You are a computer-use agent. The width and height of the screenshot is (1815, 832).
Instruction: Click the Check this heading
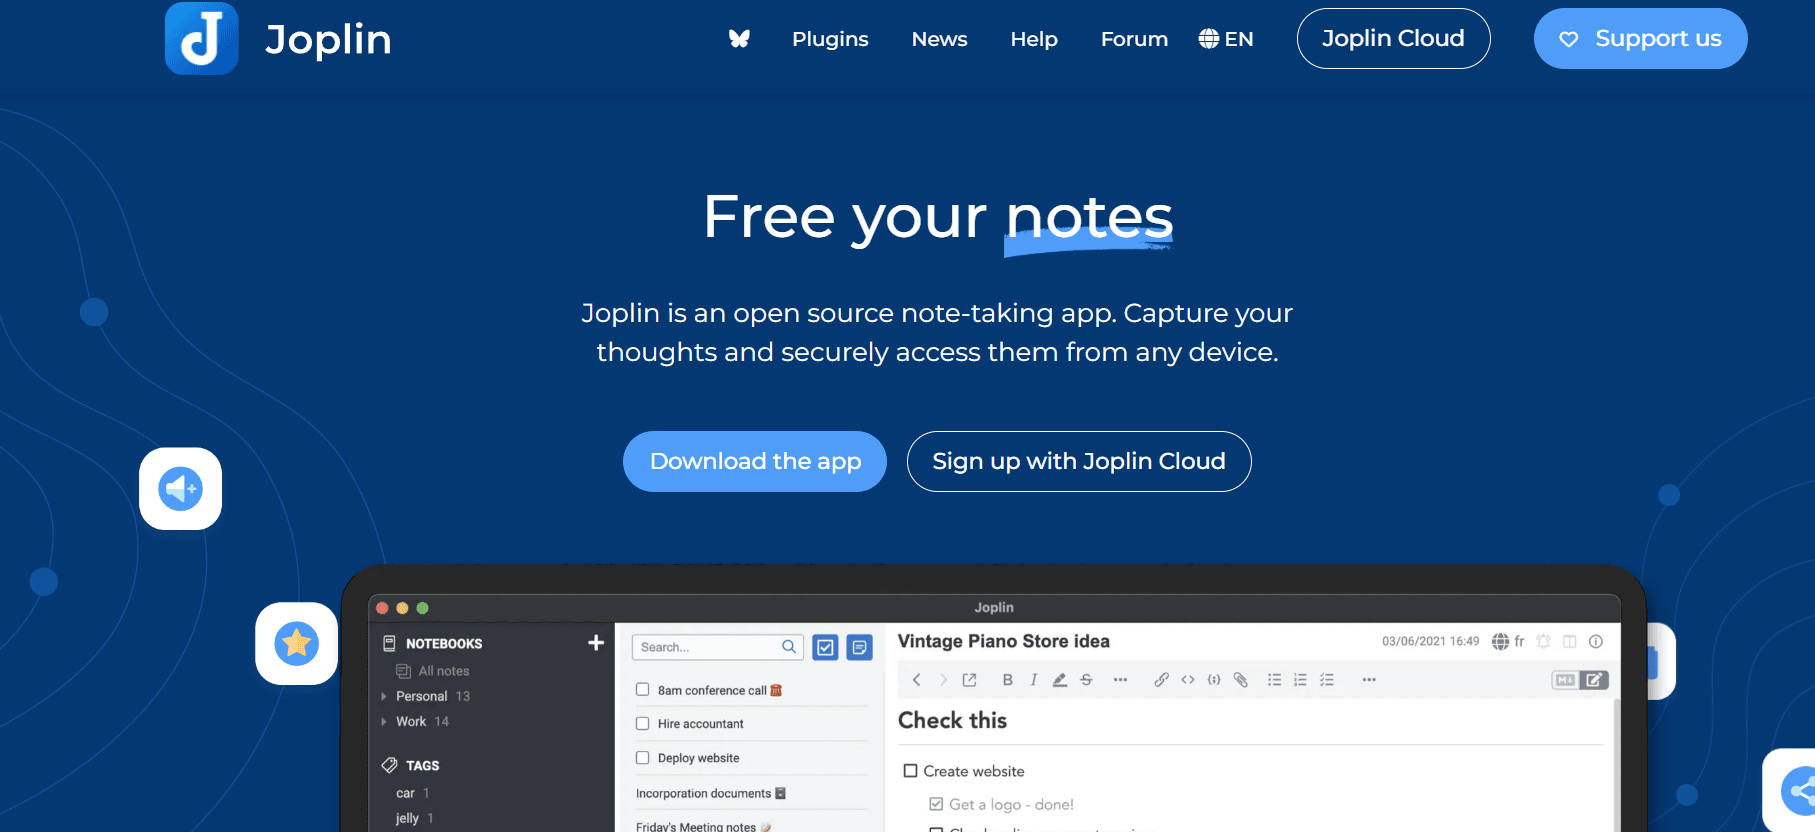point(952,720)
